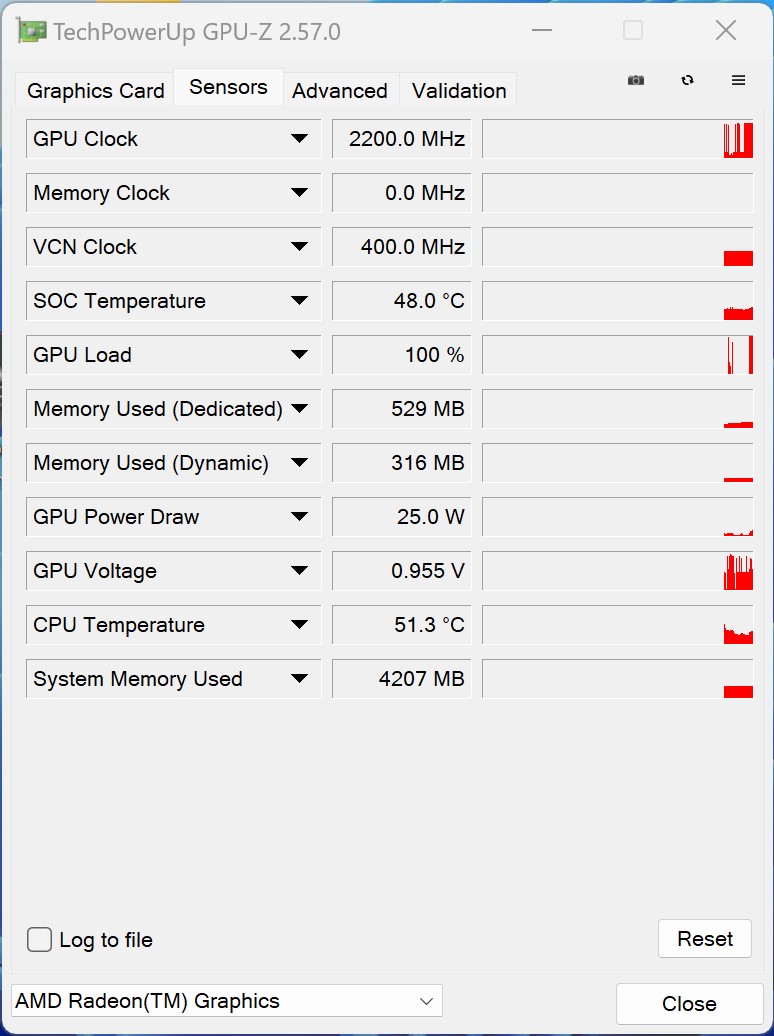The image size is (774, 1036).
Task: Switch to the Graphics Card tab
Action: (x=95, y=90)
